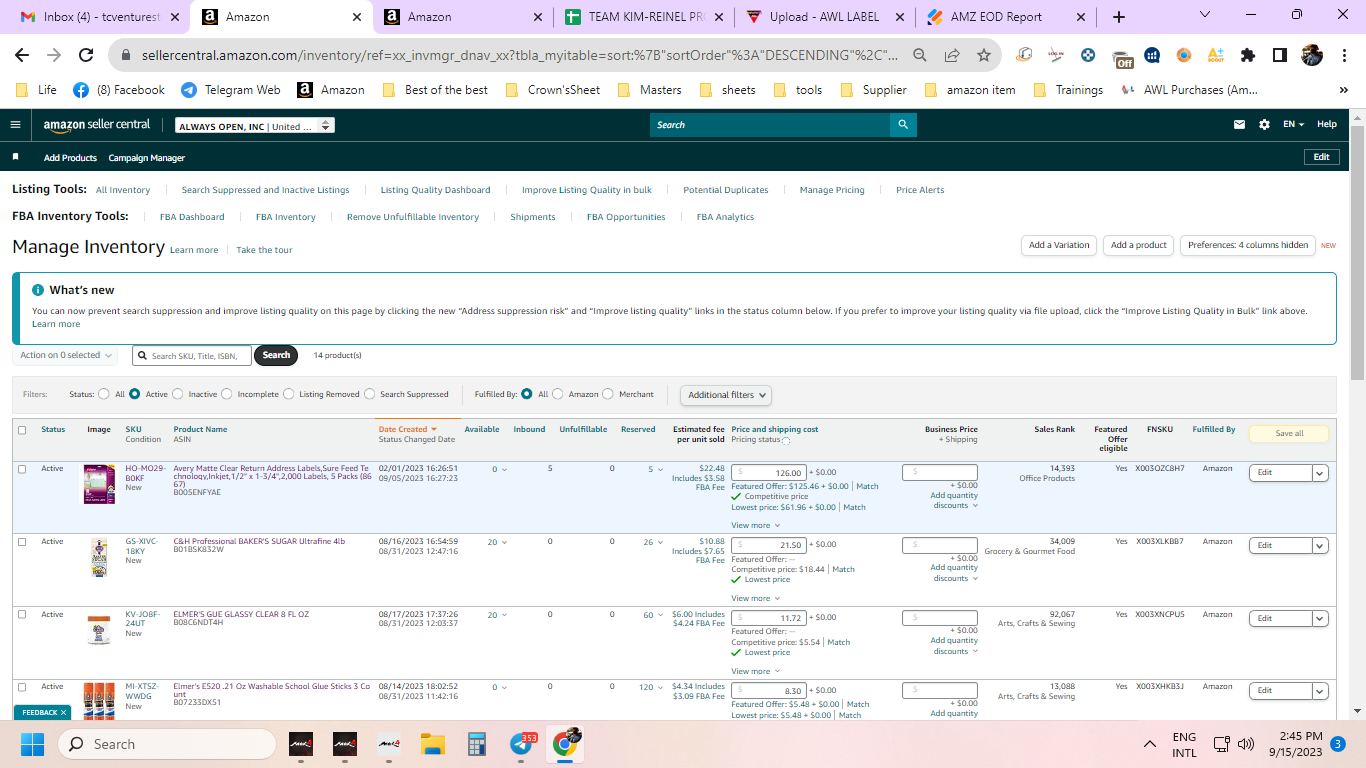Open new browser tab with plus icon
The height and width of the screenshot is (768, 1366).
click(x=1118, y=17)
